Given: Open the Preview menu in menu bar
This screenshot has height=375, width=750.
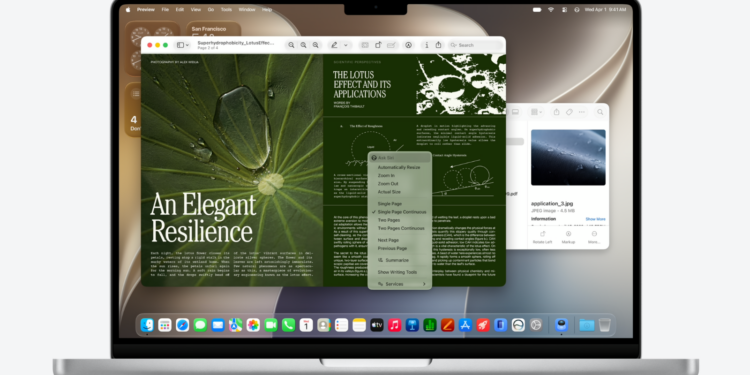Looking at the screenshot, I should [x=146, y=10].
